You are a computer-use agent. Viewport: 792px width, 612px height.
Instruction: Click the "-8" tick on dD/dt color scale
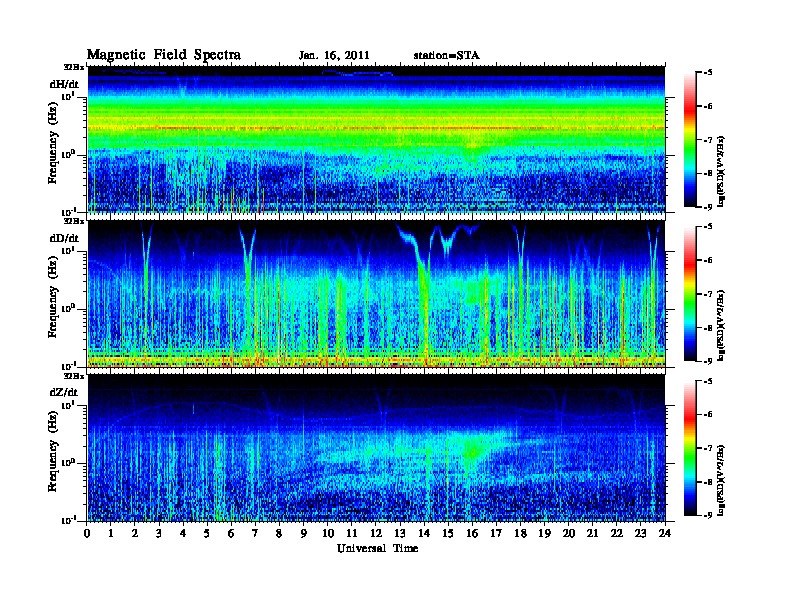[x=707, y=327]
